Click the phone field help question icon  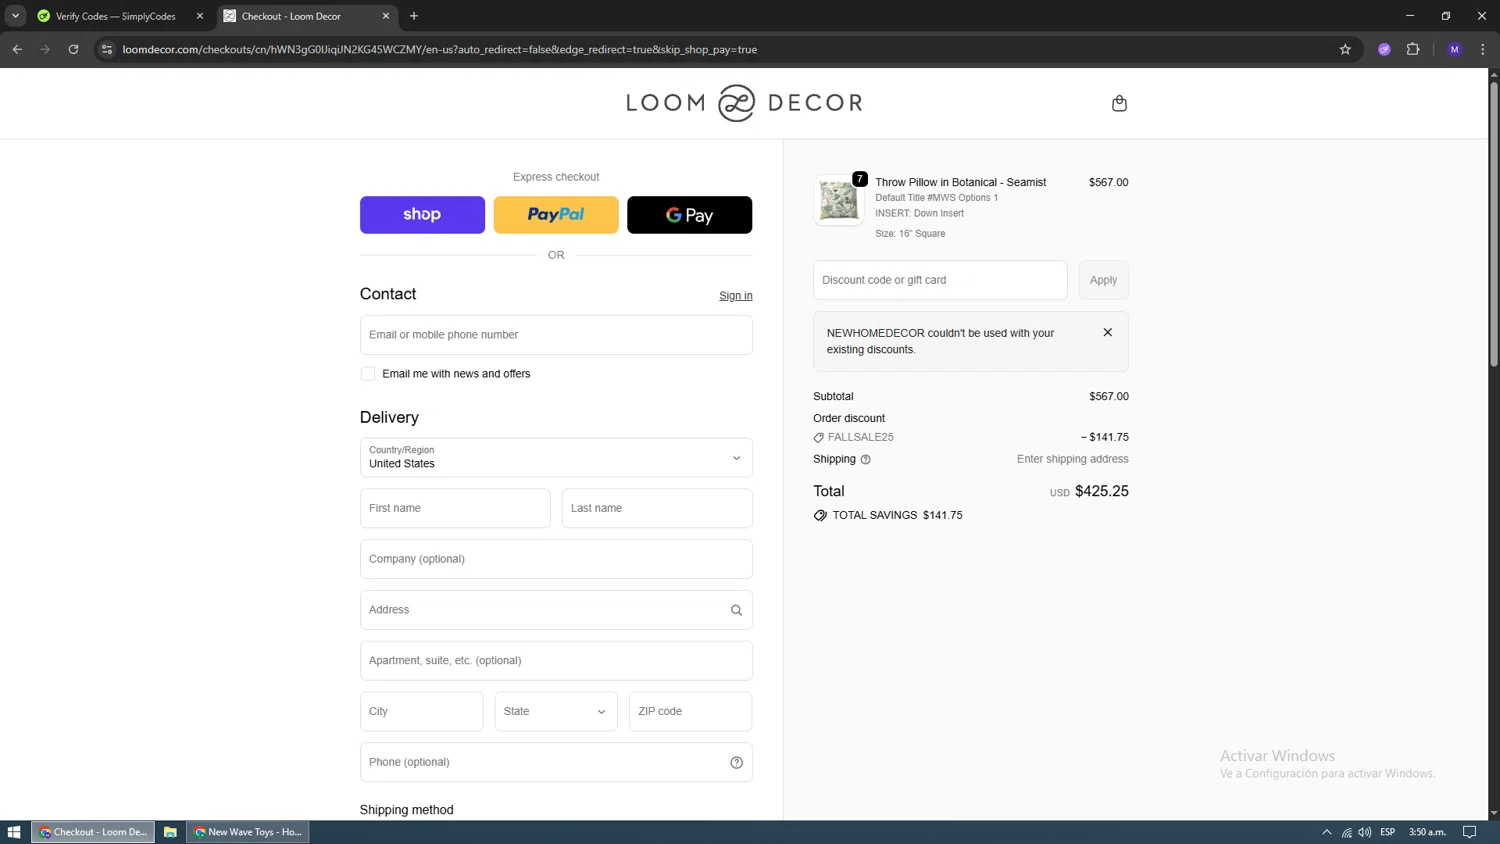point(736,762)
